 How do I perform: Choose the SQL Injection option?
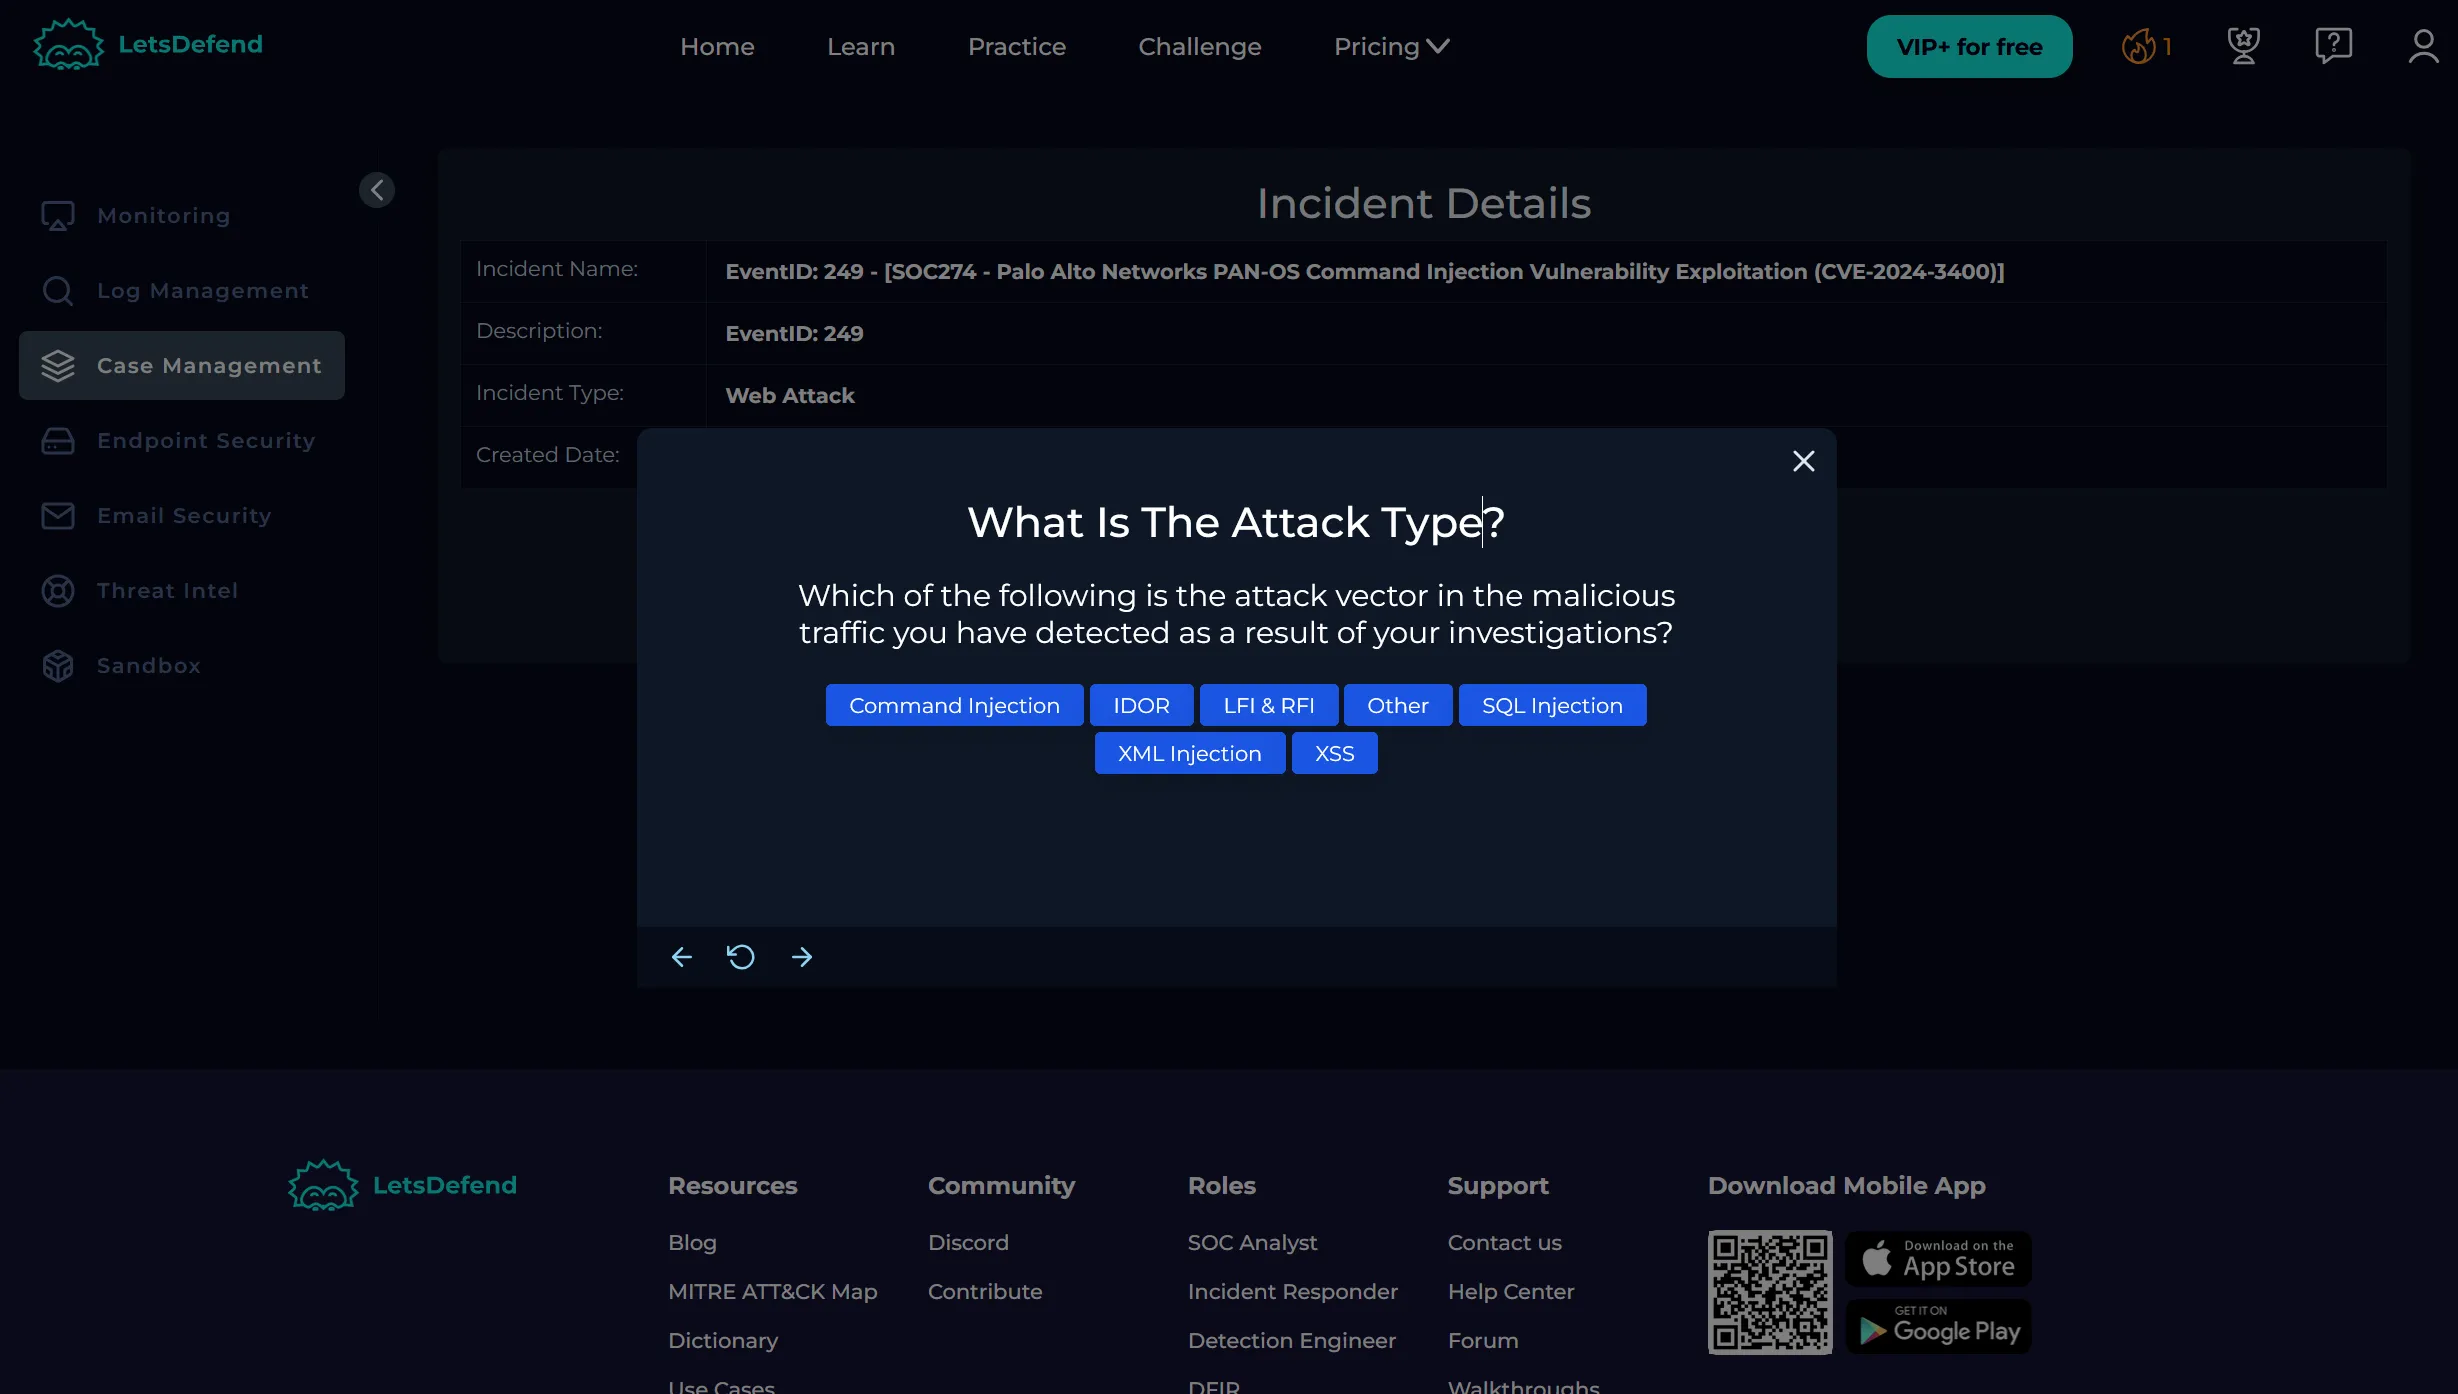tap(1551, 705)
